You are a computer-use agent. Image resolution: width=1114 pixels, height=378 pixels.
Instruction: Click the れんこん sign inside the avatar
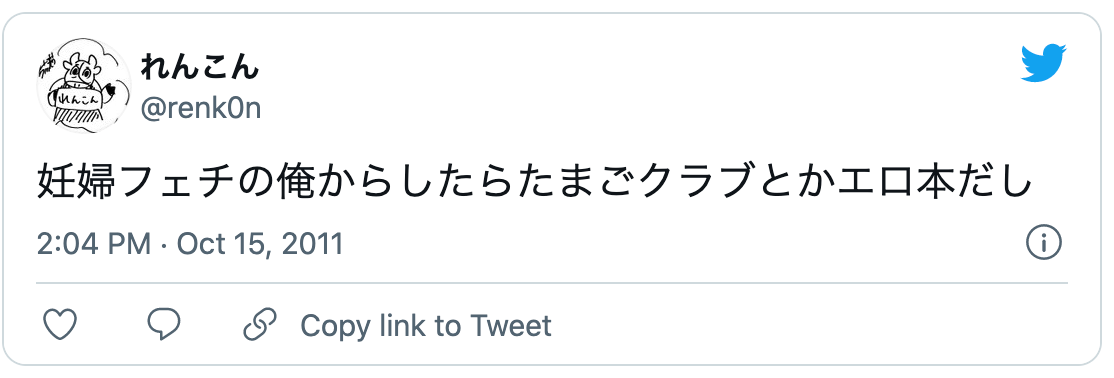[x=73, y=98]
